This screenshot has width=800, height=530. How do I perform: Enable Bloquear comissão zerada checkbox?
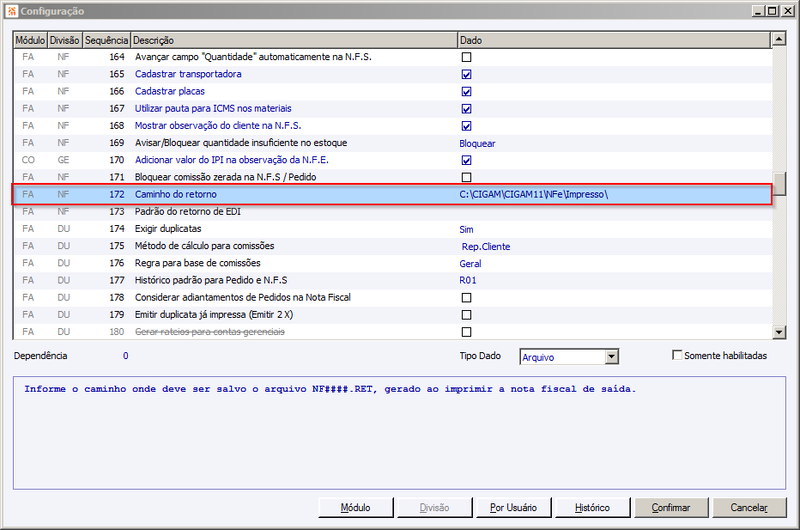coord(466,178)
